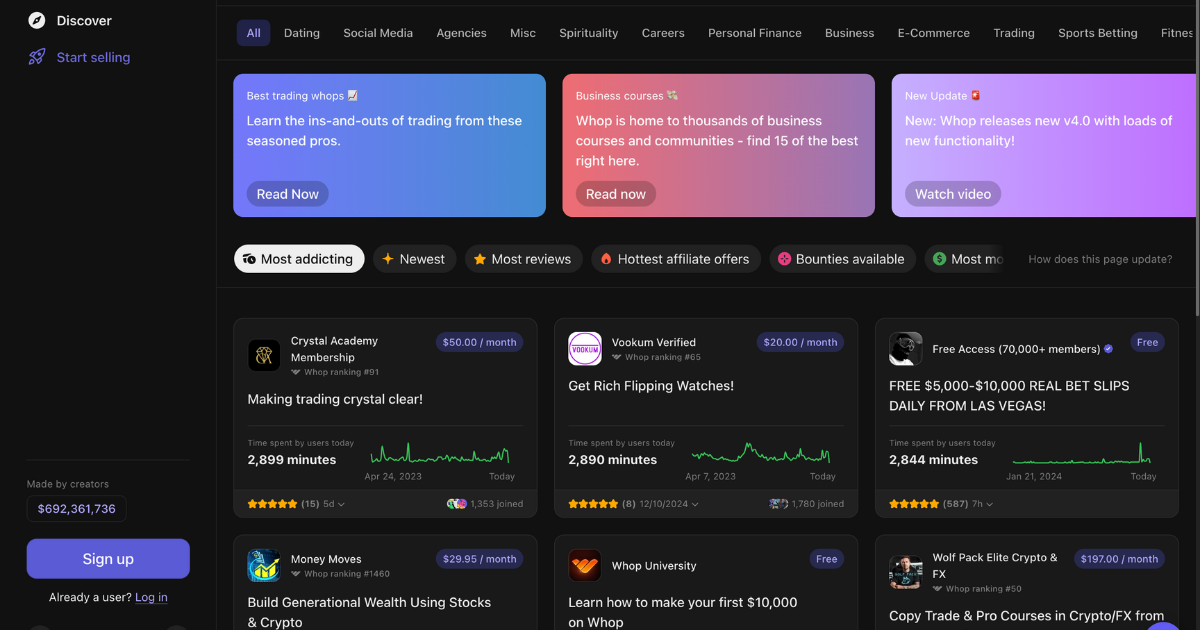Expand Free Access reviews 7h chevron
Viewport: 1200px width, 630px height.
pos(989,505)
